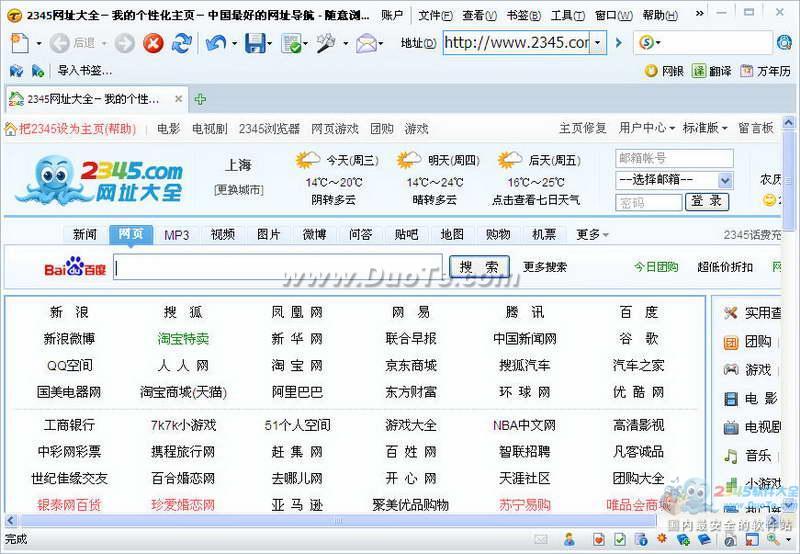This screenshot has width=800, height=554.
Task: Open the 团购 sidebar item
Action: pos(748,341)
